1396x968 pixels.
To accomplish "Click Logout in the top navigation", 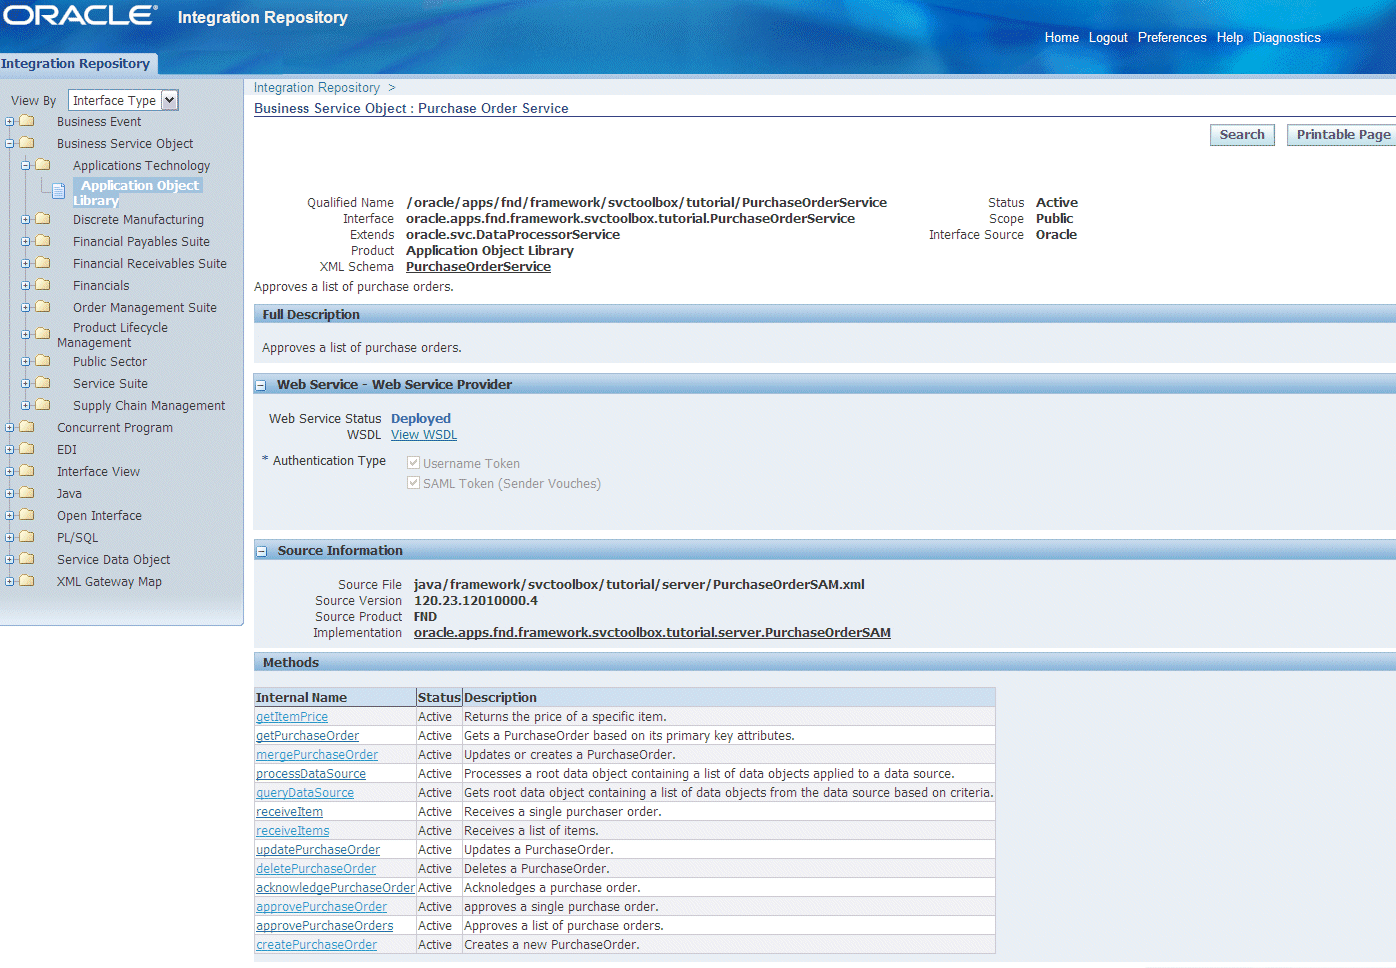I will 1108,38.
